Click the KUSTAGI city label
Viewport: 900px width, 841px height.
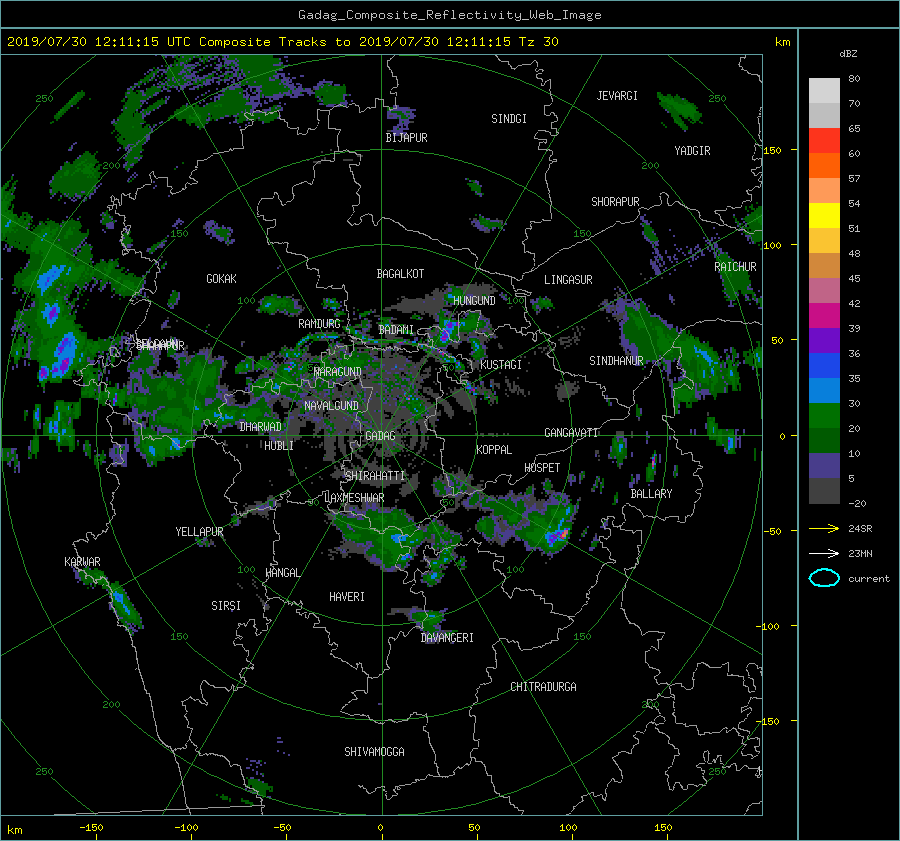(501, 365)
